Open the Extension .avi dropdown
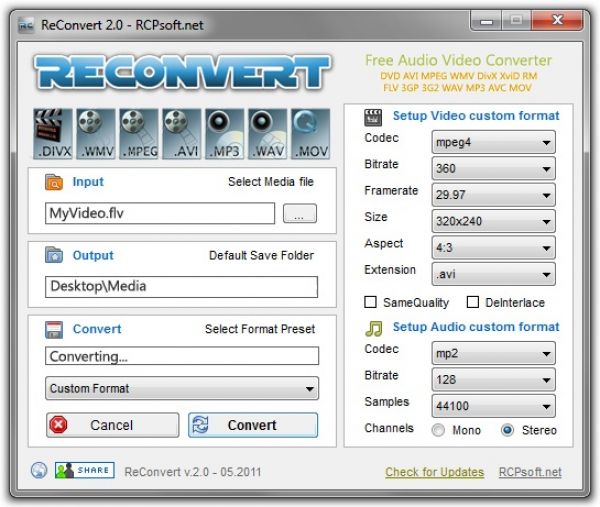 click(493, 274)
